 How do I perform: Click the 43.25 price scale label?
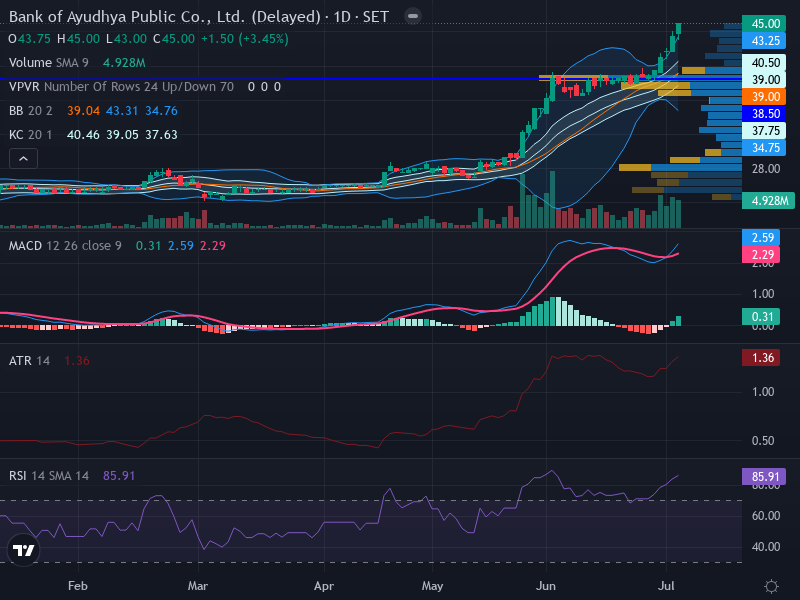[x=764, y=41]
